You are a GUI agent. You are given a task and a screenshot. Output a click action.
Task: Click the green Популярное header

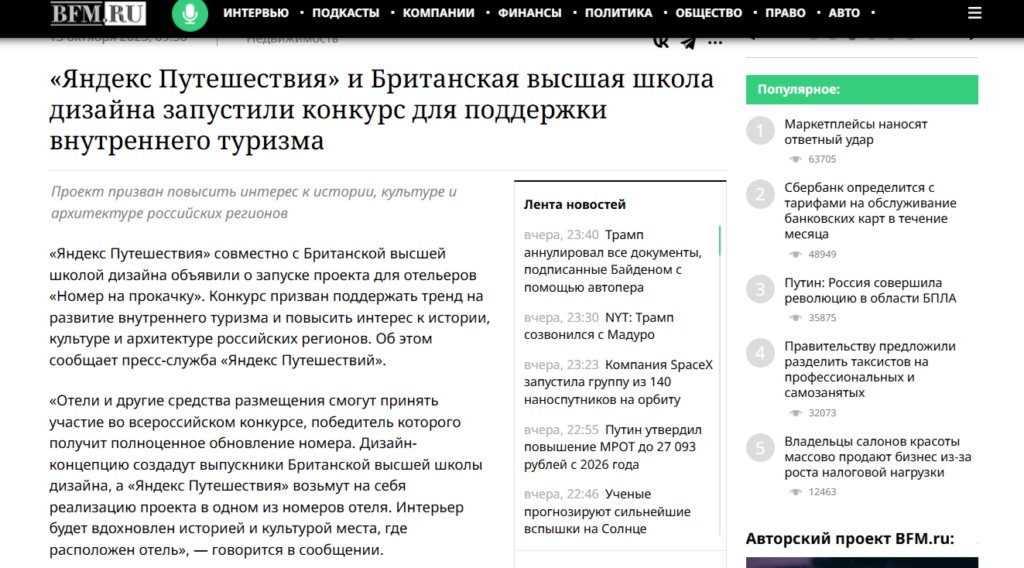click(x=861, y=89)
